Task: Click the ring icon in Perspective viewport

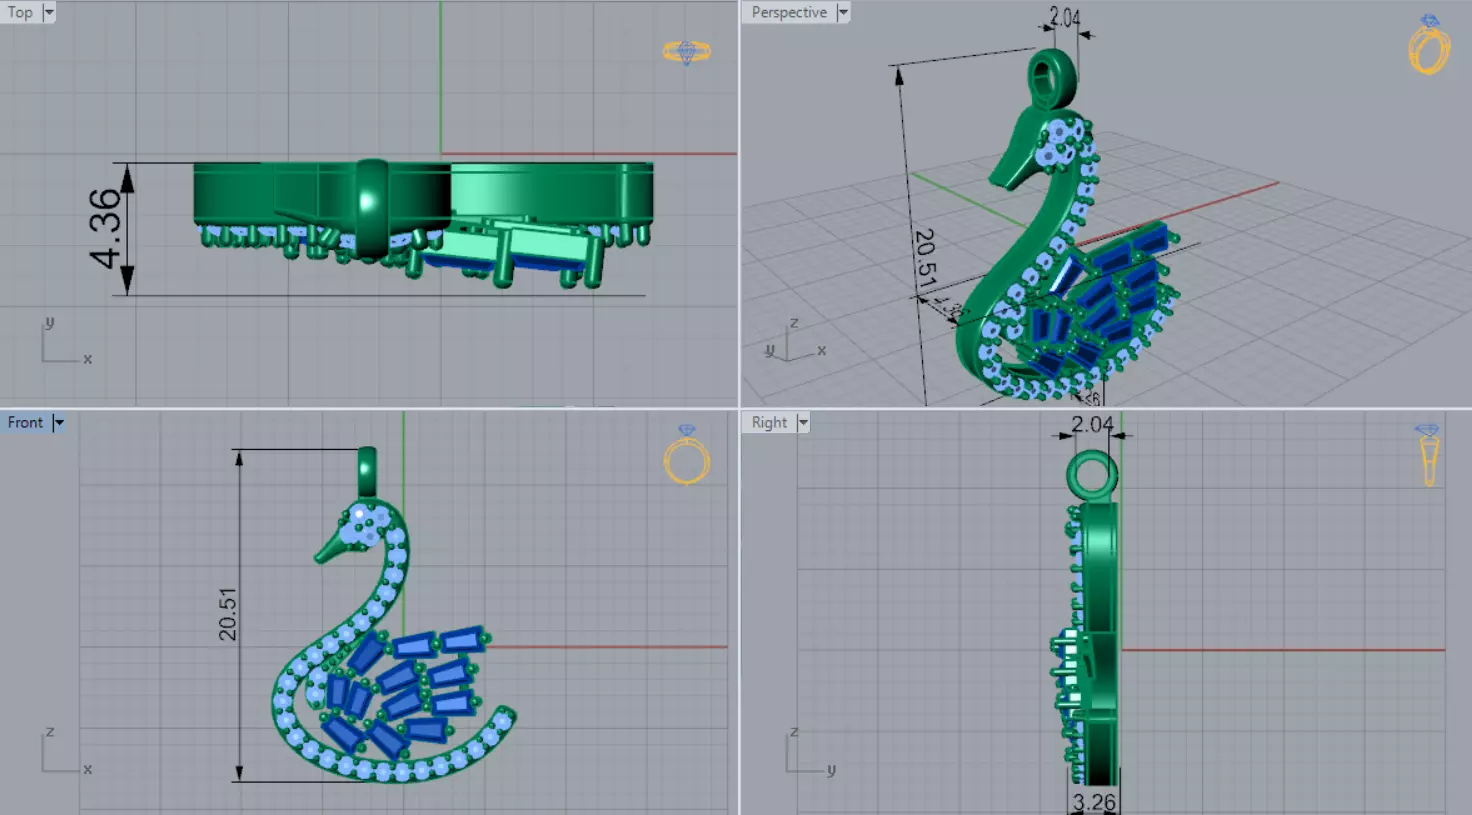Action: pyautogui.click(x=1429, y=46)
